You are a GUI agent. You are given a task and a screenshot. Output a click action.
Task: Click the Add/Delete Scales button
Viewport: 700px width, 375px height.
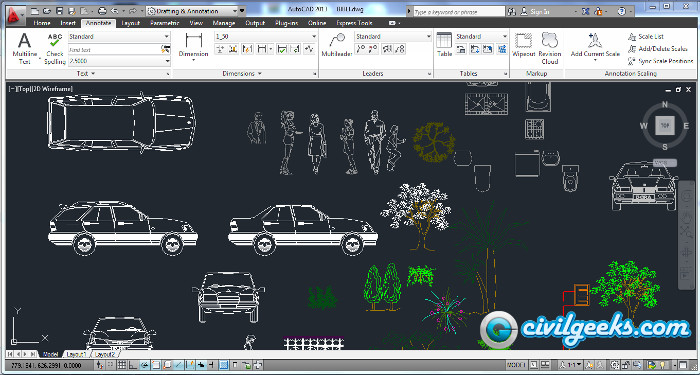[658, 49]
